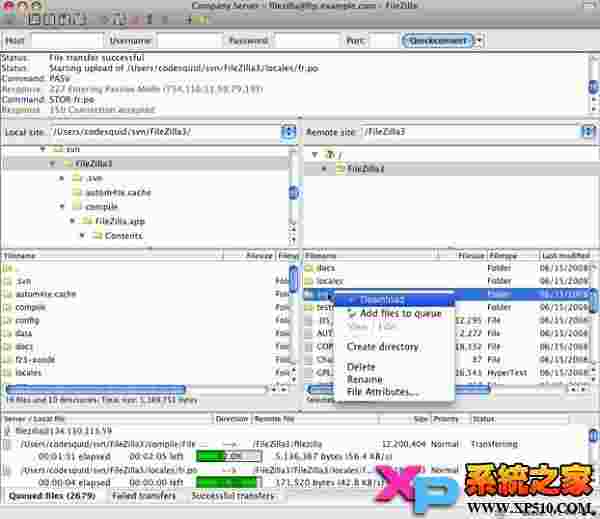Image resolution: width=600 pixels, height=519 pixels.
Task: Choose Download from the context menu
Action: click(x=395, y=300)
